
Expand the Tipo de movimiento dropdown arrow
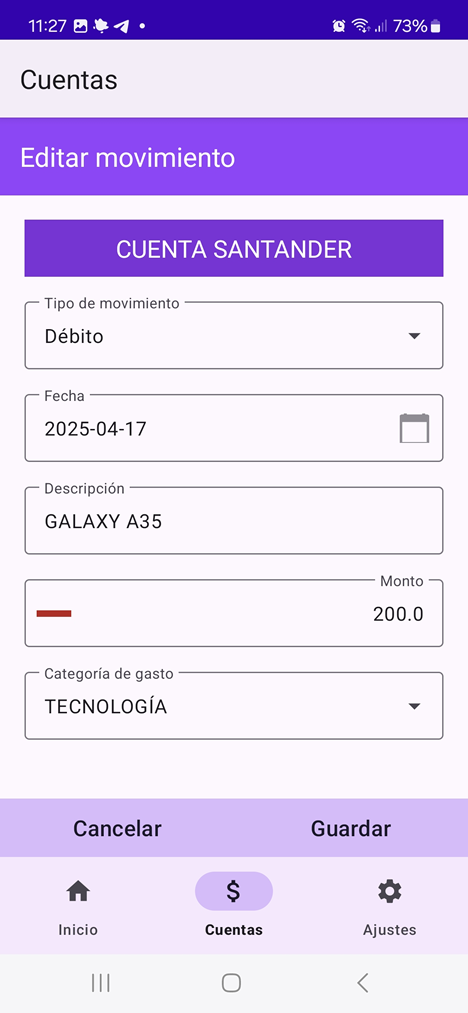pos(414,336)
